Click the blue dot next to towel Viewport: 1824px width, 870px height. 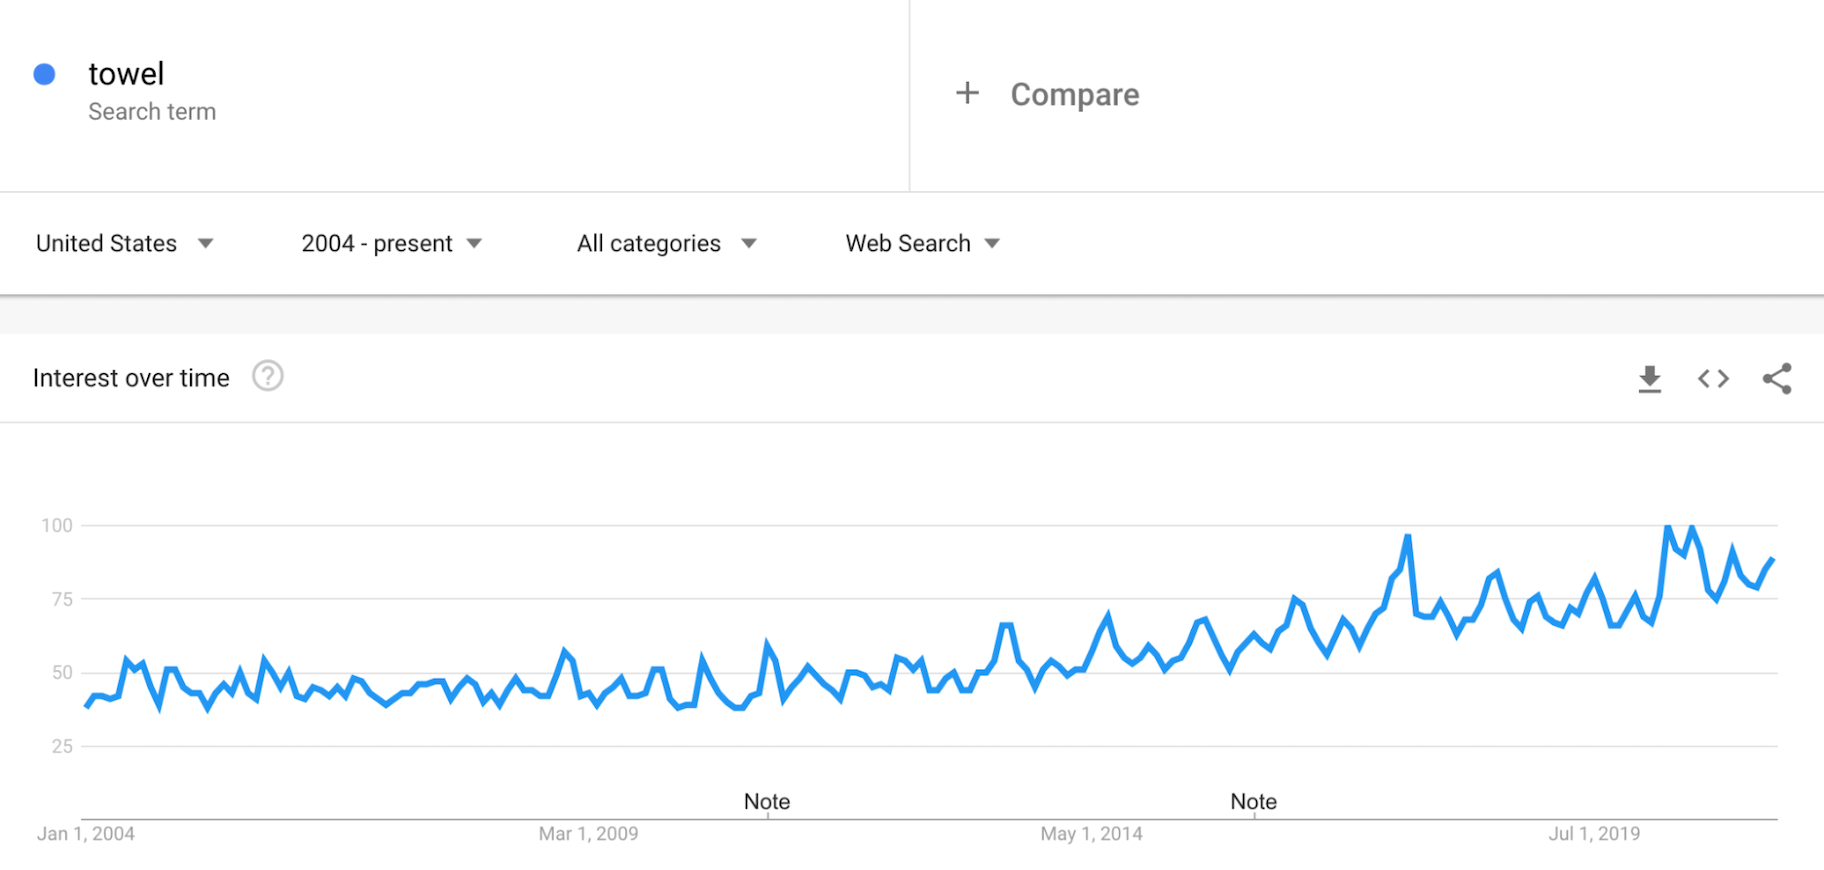point(44,74)
